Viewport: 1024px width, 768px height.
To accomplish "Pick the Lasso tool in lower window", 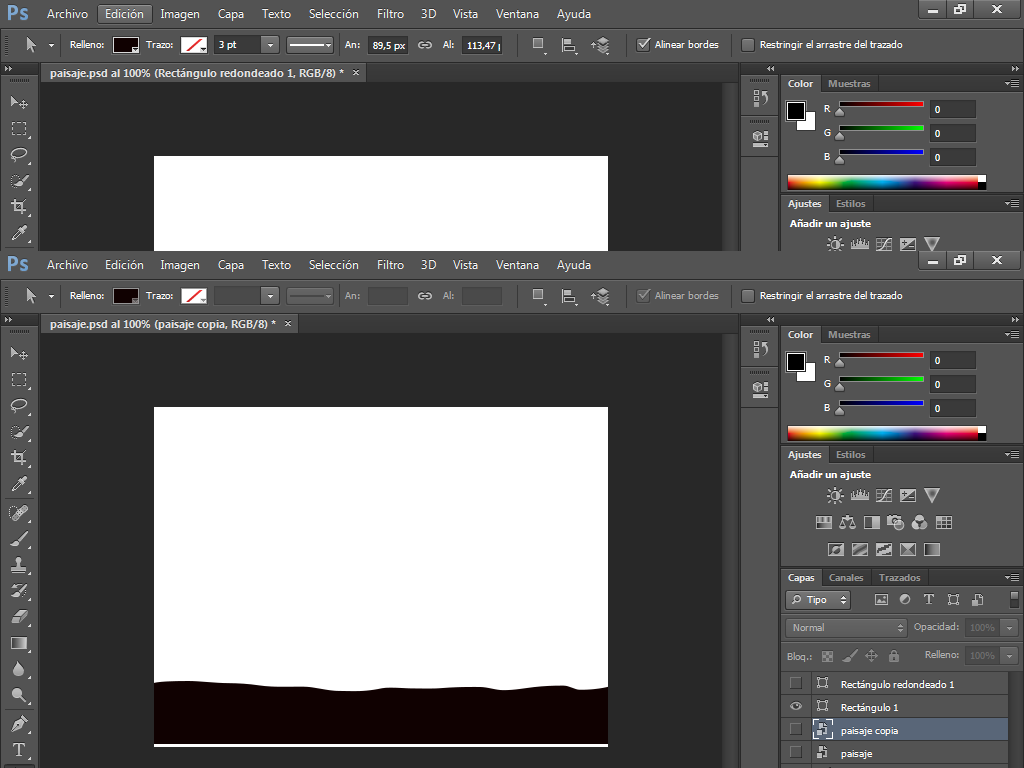I will click(x=19, y=406).
